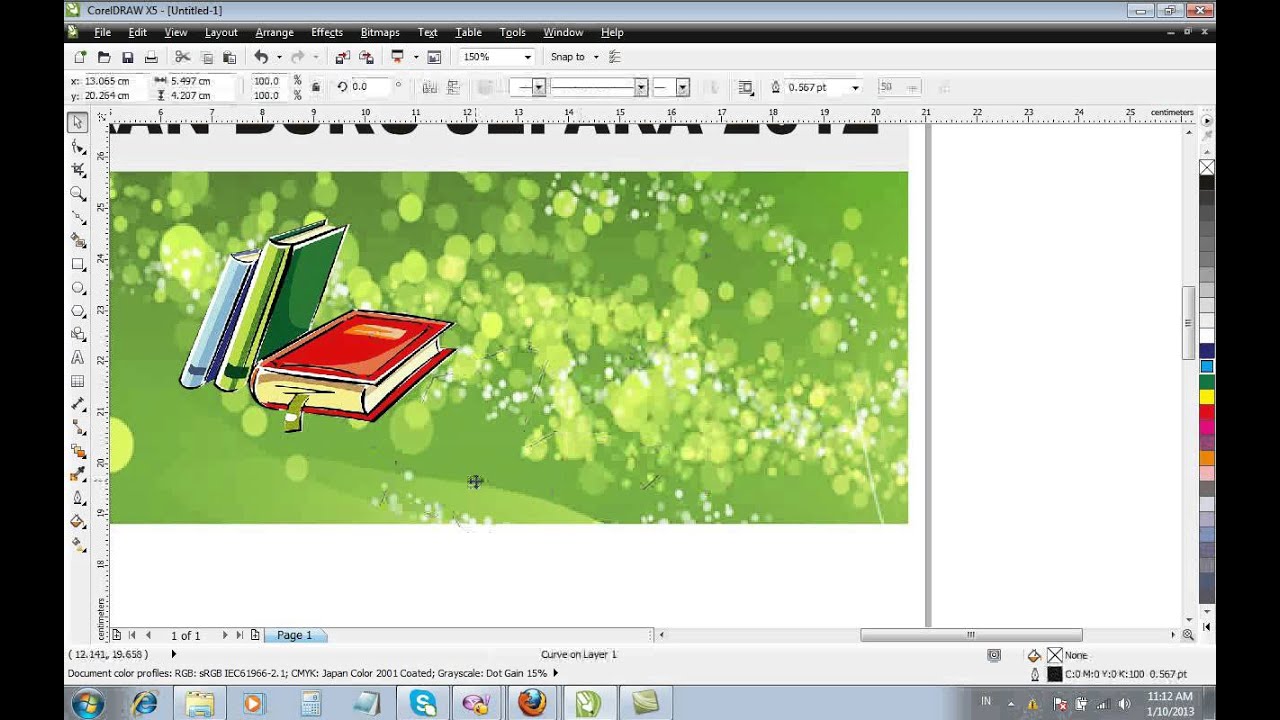The width and height of the screenshot is (1280, 720).
Task: Click the Page 1 tab
Action: pyautogui.click(x=294, y=635)
